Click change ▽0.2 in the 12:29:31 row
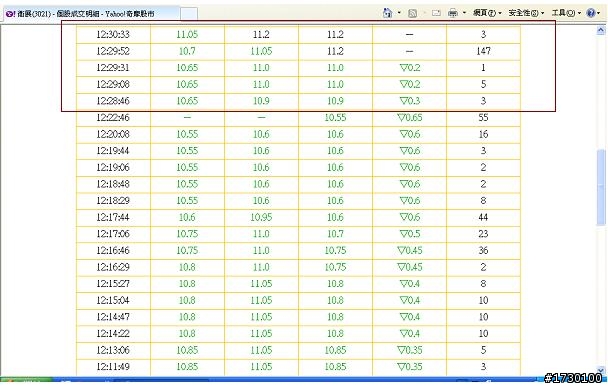Screen dimensions: 608x386 click(x=409, y=68)
